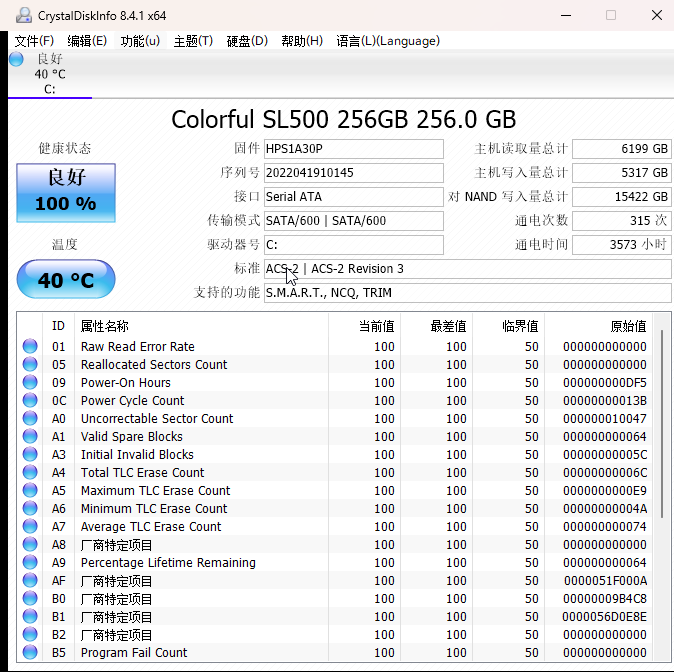Click the firmware field HPS1A30P

point(353,149)
